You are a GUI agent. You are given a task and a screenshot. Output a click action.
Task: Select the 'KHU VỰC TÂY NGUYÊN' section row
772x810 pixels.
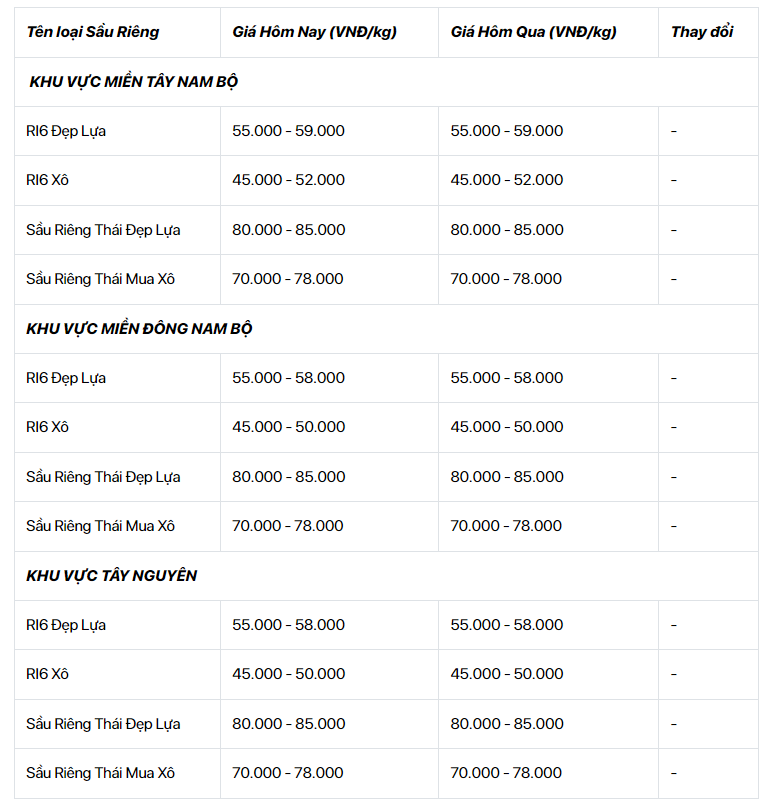coord(386,576)
